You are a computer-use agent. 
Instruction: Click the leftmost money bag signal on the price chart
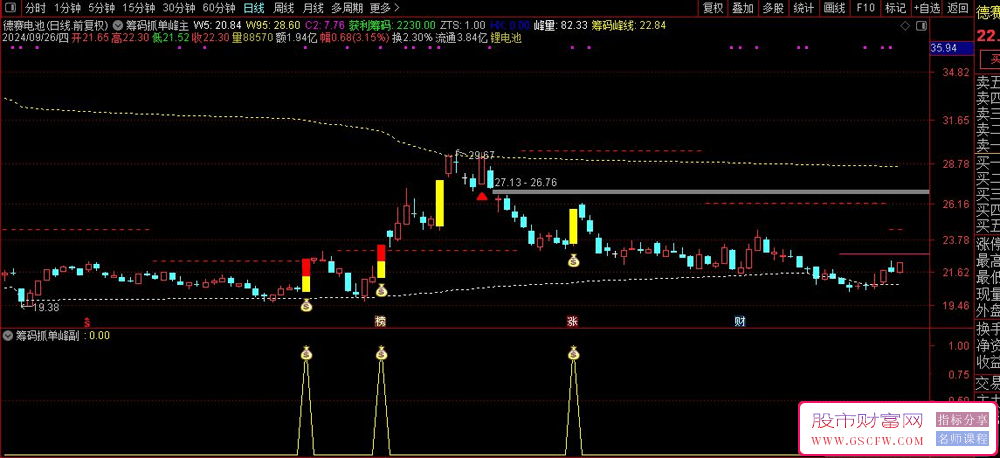click(306, 306)
